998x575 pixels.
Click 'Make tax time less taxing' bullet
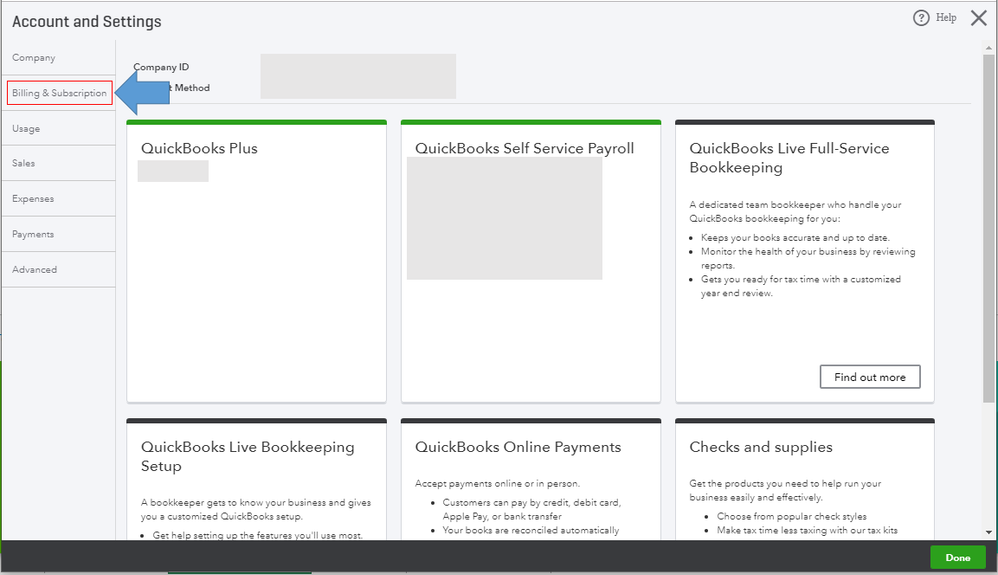click(807, 530)
